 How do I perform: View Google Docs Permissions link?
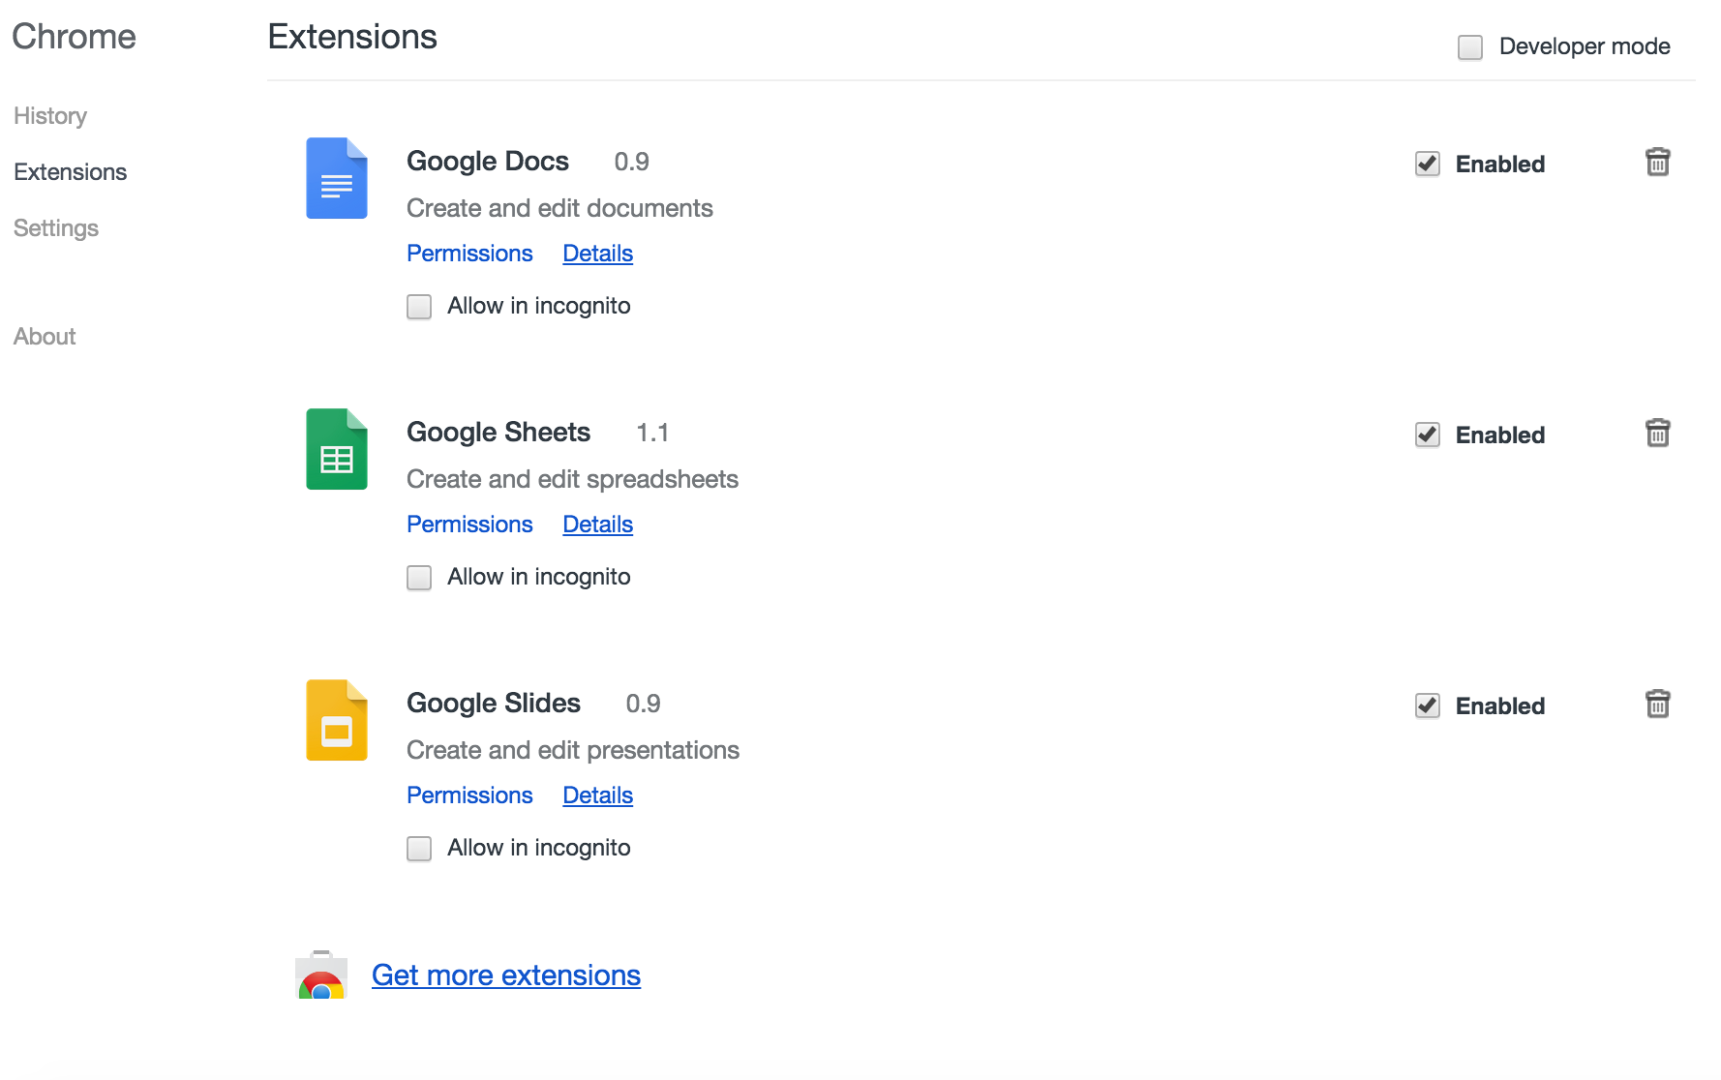[469, 254]
